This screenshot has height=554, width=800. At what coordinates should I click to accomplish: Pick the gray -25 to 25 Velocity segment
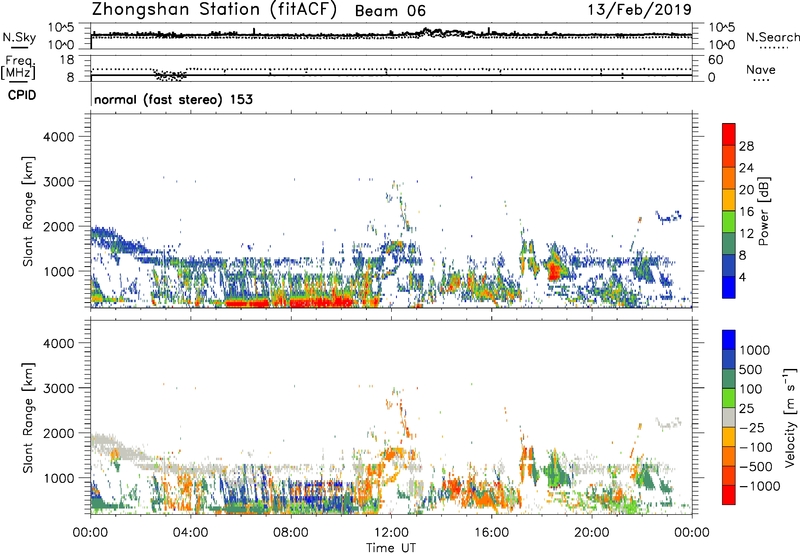point(729,417)
